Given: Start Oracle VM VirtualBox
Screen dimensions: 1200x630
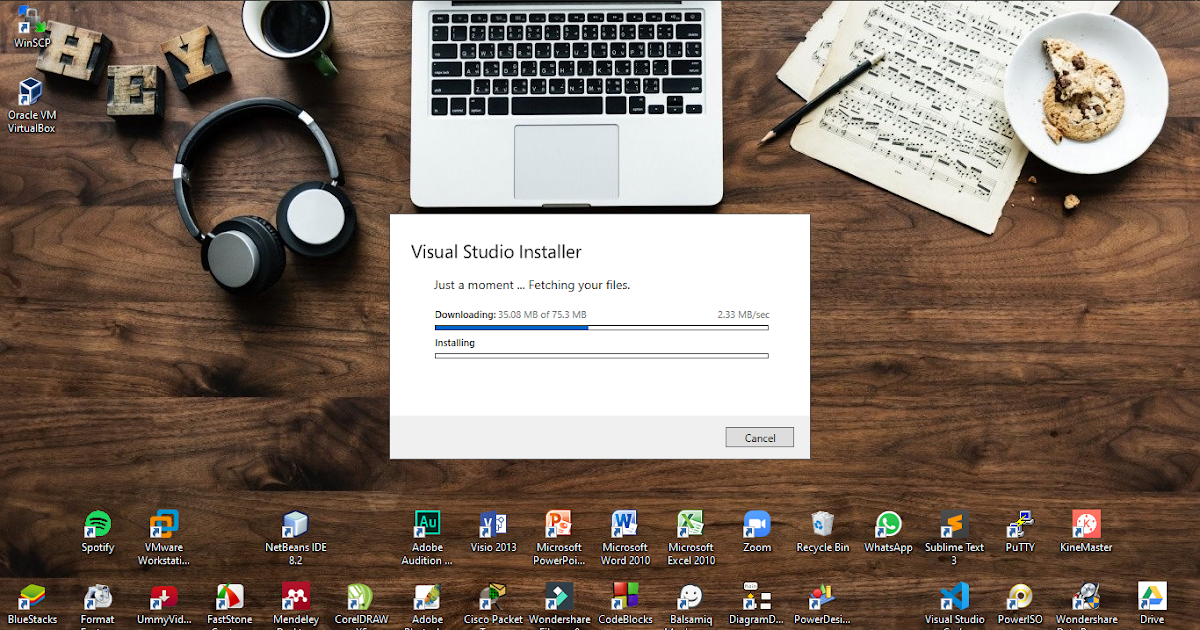Looking at the screenshot, I should [x=31, y=90].
